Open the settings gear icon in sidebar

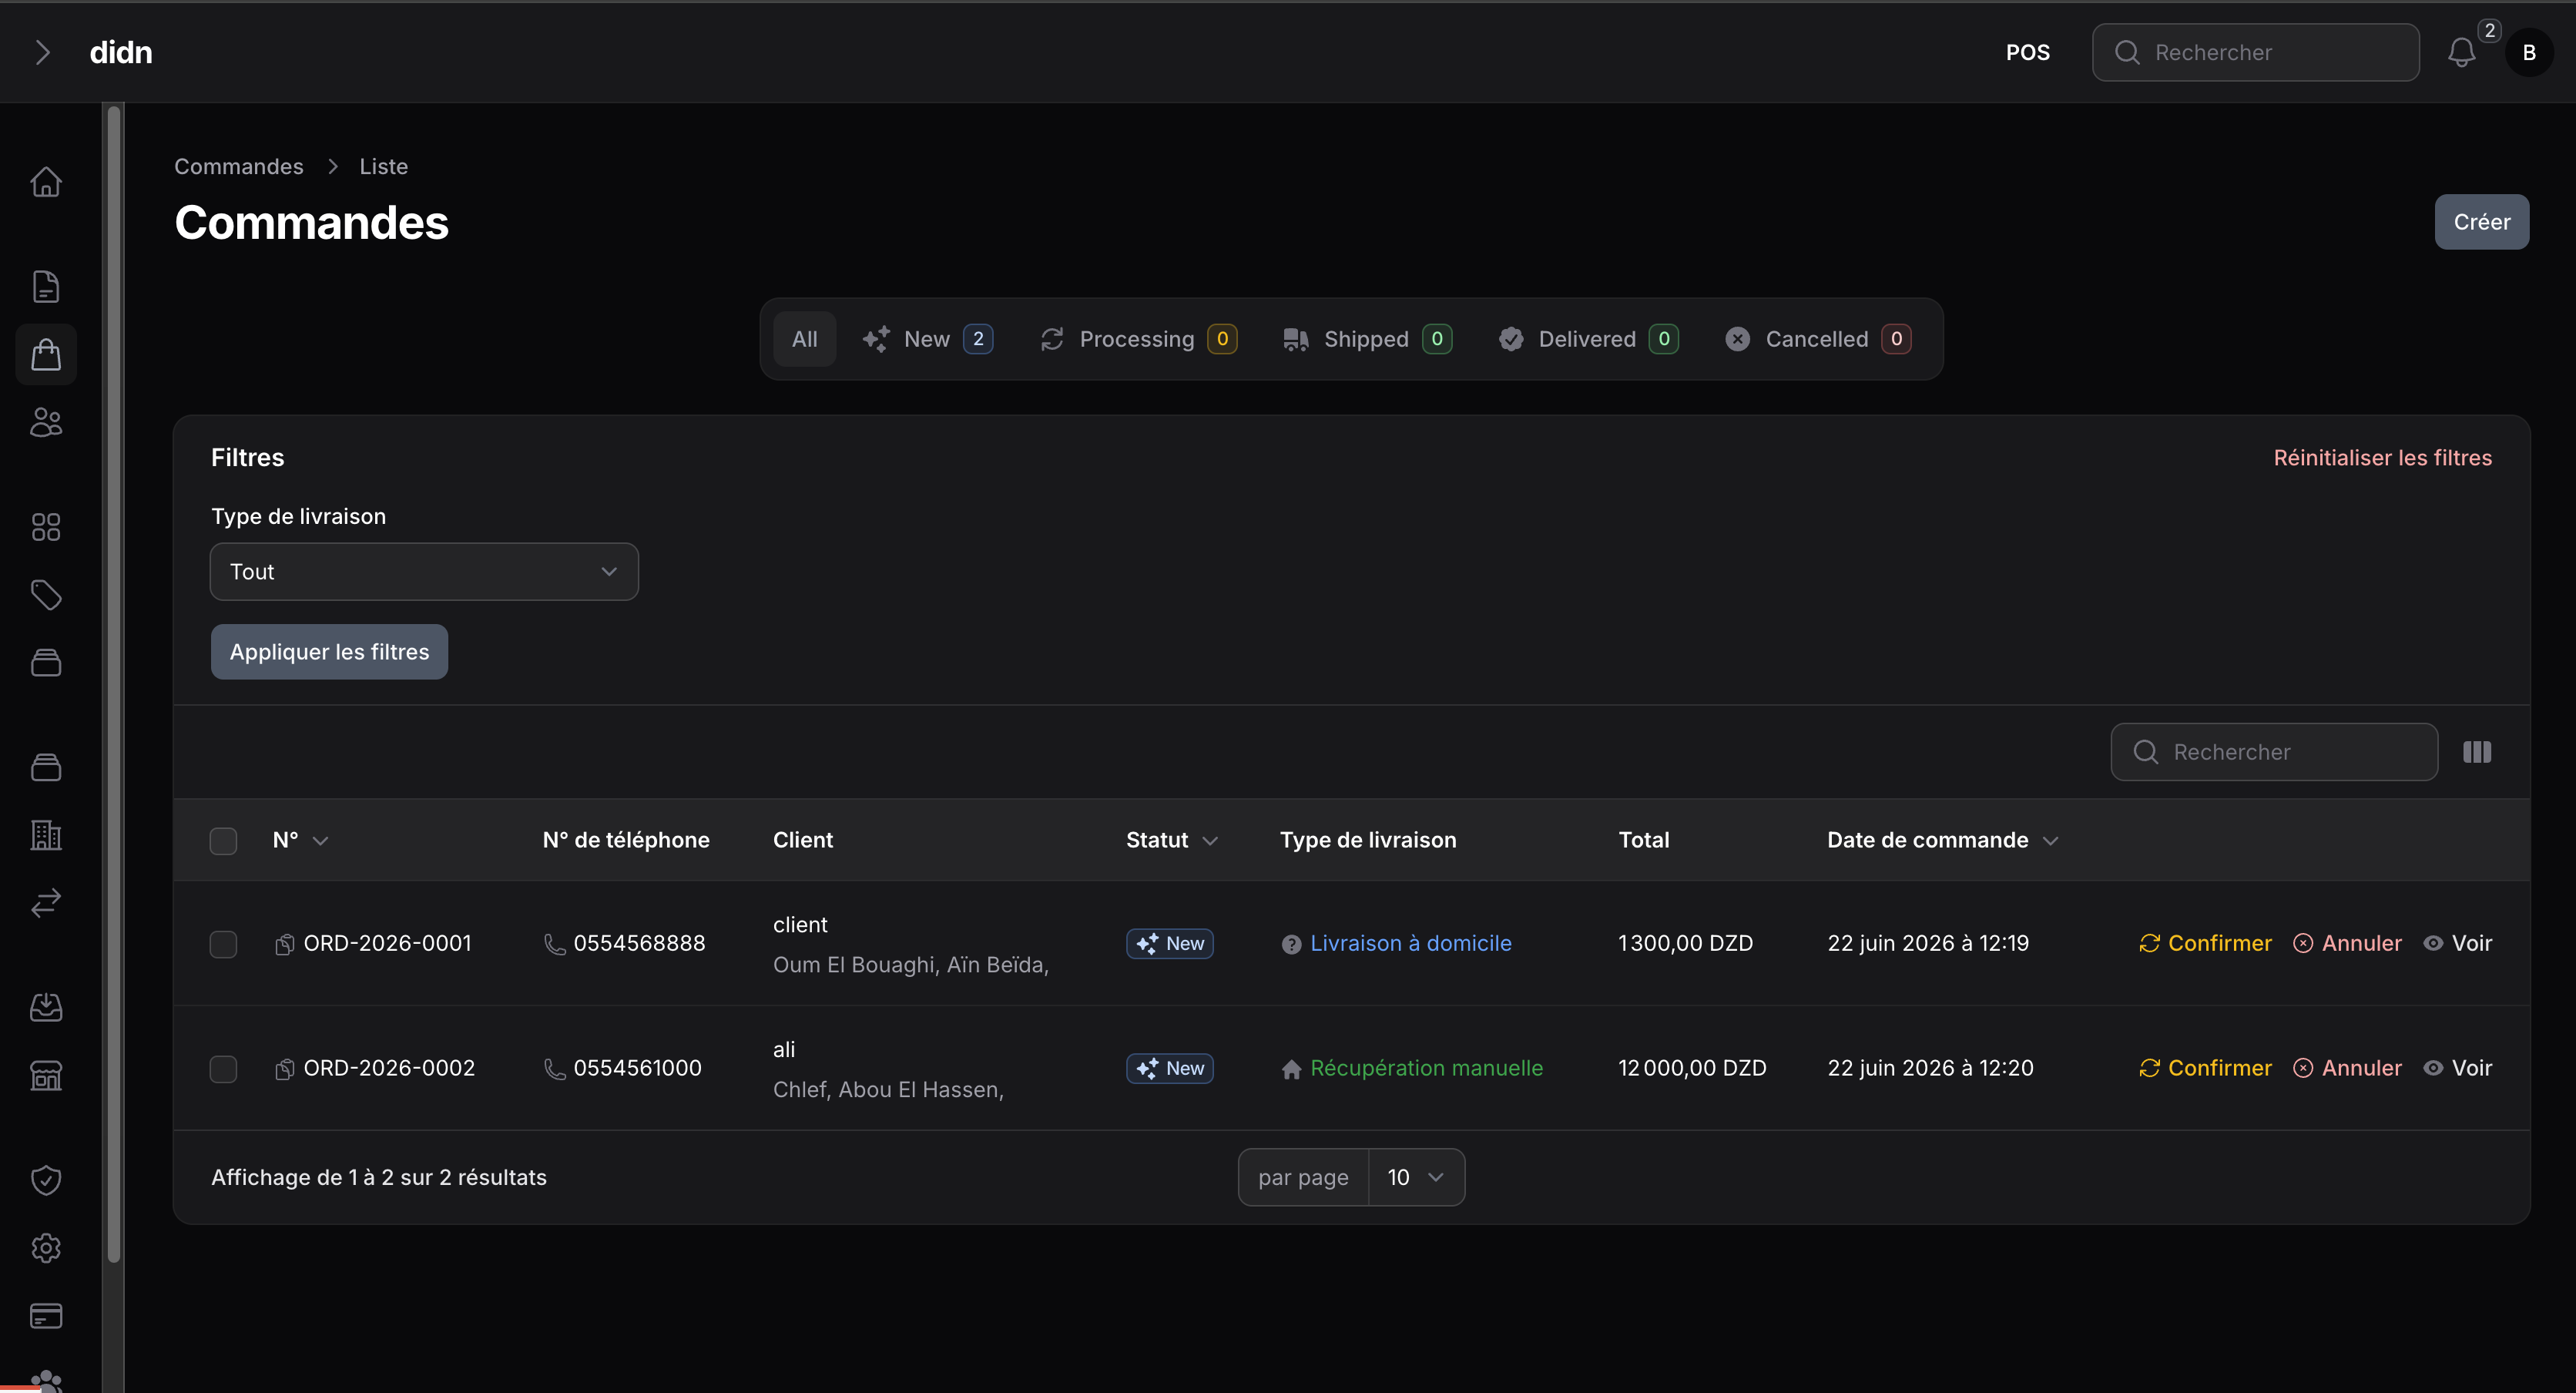click(x=46, y=1248)
